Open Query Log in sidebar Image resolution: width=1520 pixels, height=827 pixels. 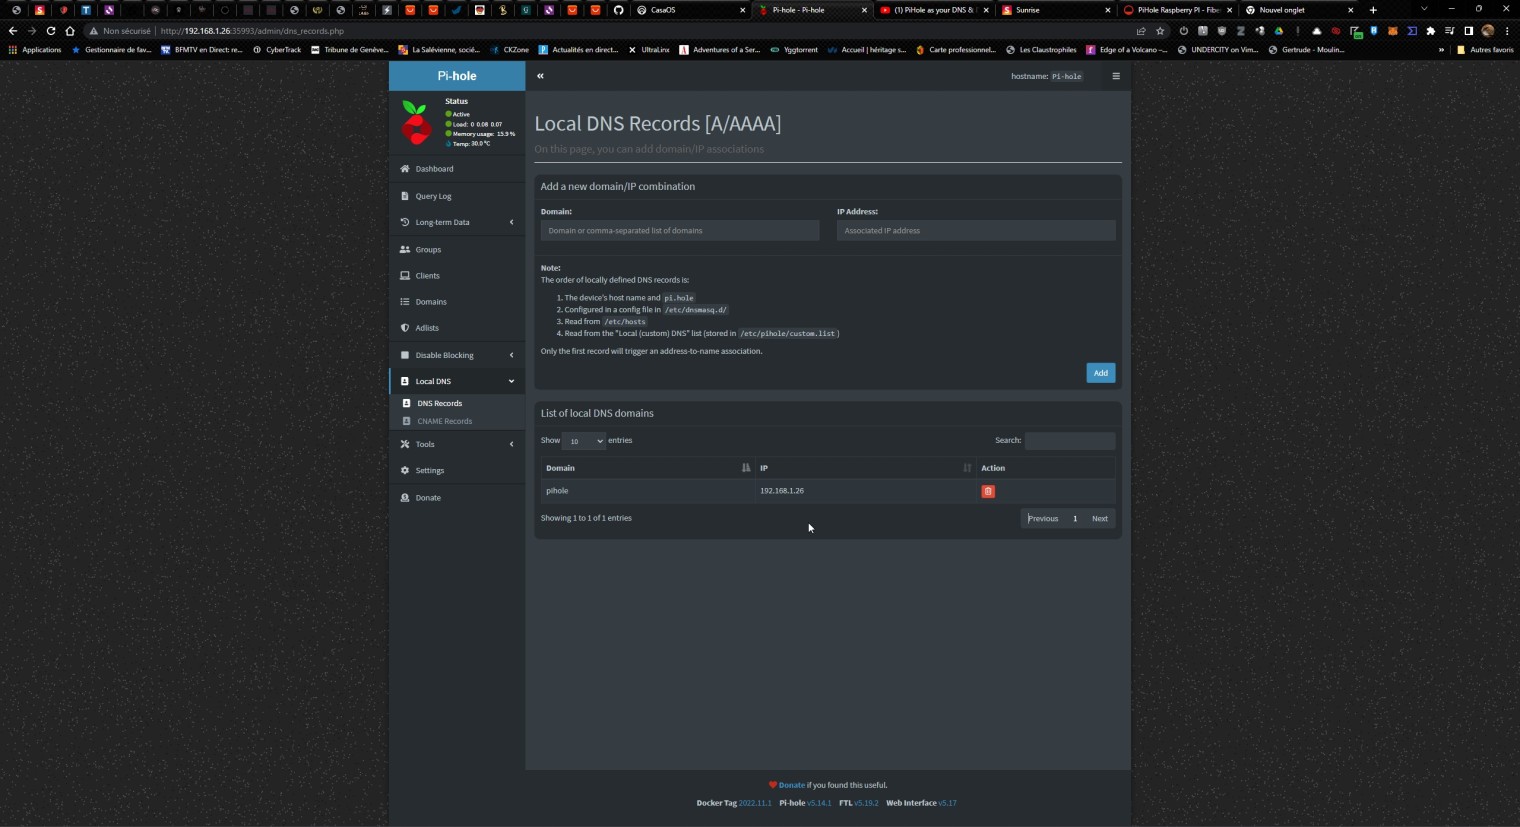coord(433,196)
